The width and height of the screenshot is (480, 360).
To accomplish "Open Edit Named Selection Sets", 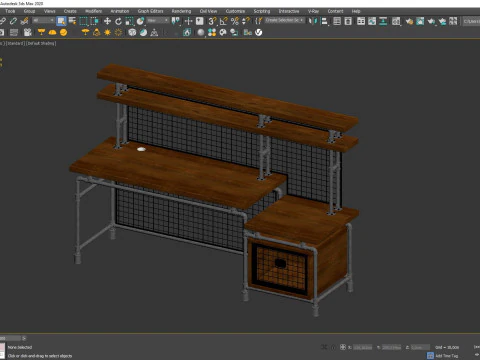I will coord(259,21).
